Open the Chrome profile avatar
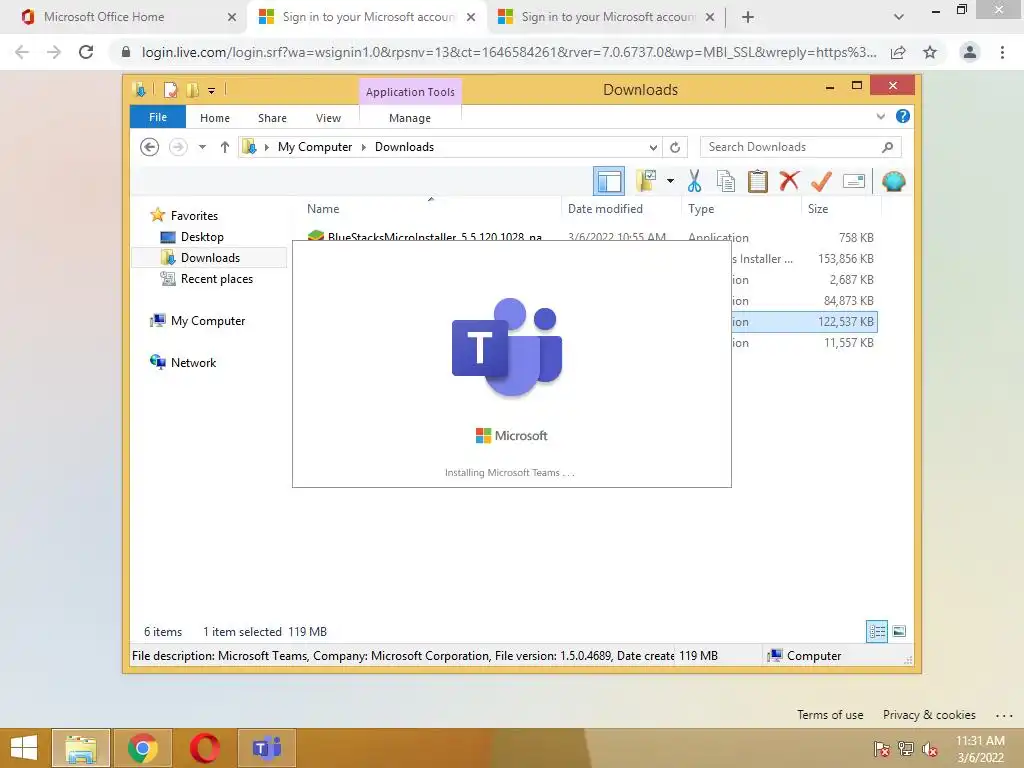The width and height of the screenshot is (1024, 768). 970,52
